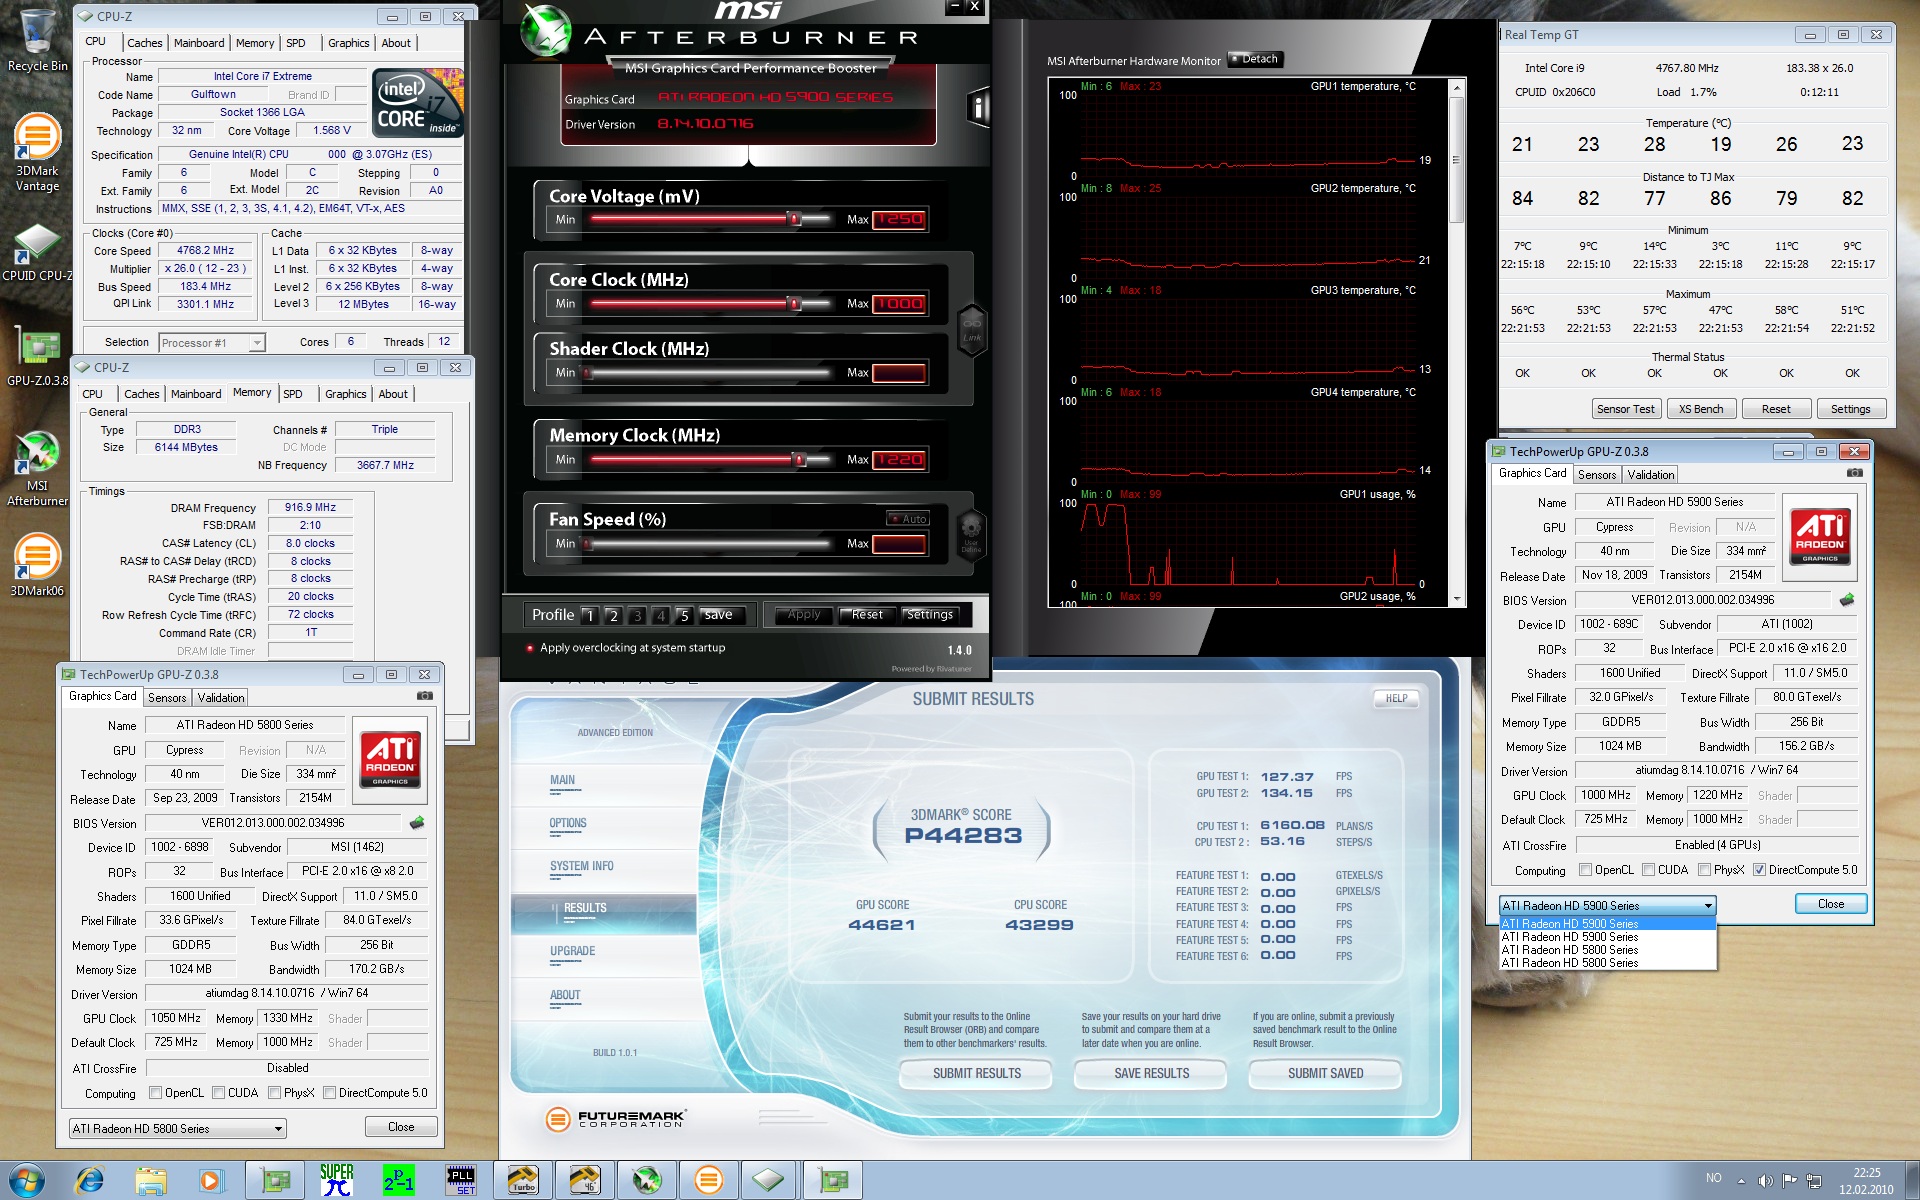This screenshot has height=1200, width=1920.
Task: Click Sensor Test in Real Temp GT
Action: tap(1625, 409)
